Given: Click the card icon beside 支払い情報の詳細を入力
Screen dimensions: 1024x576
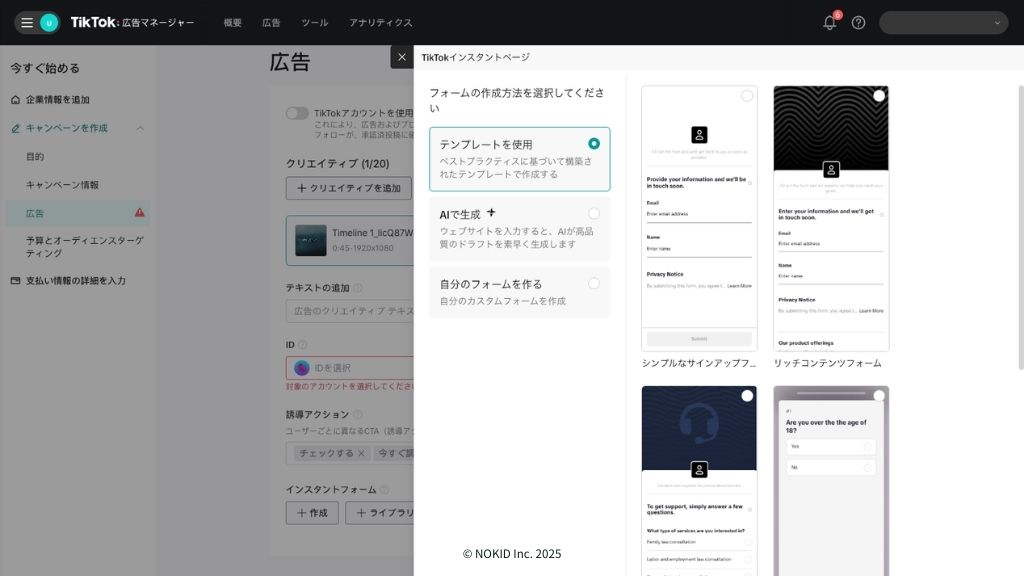Looking at the screenshot, I should pos(16,281).
